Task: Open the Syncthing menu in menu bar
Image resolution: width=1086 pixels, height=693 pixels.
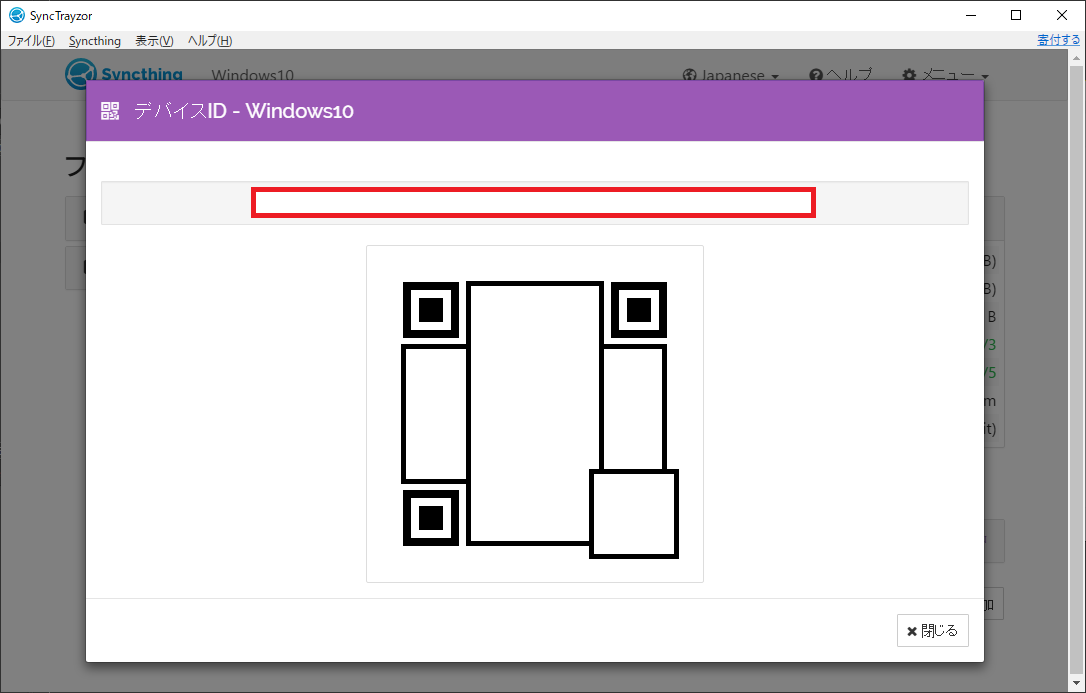Action: pos(95,41)
